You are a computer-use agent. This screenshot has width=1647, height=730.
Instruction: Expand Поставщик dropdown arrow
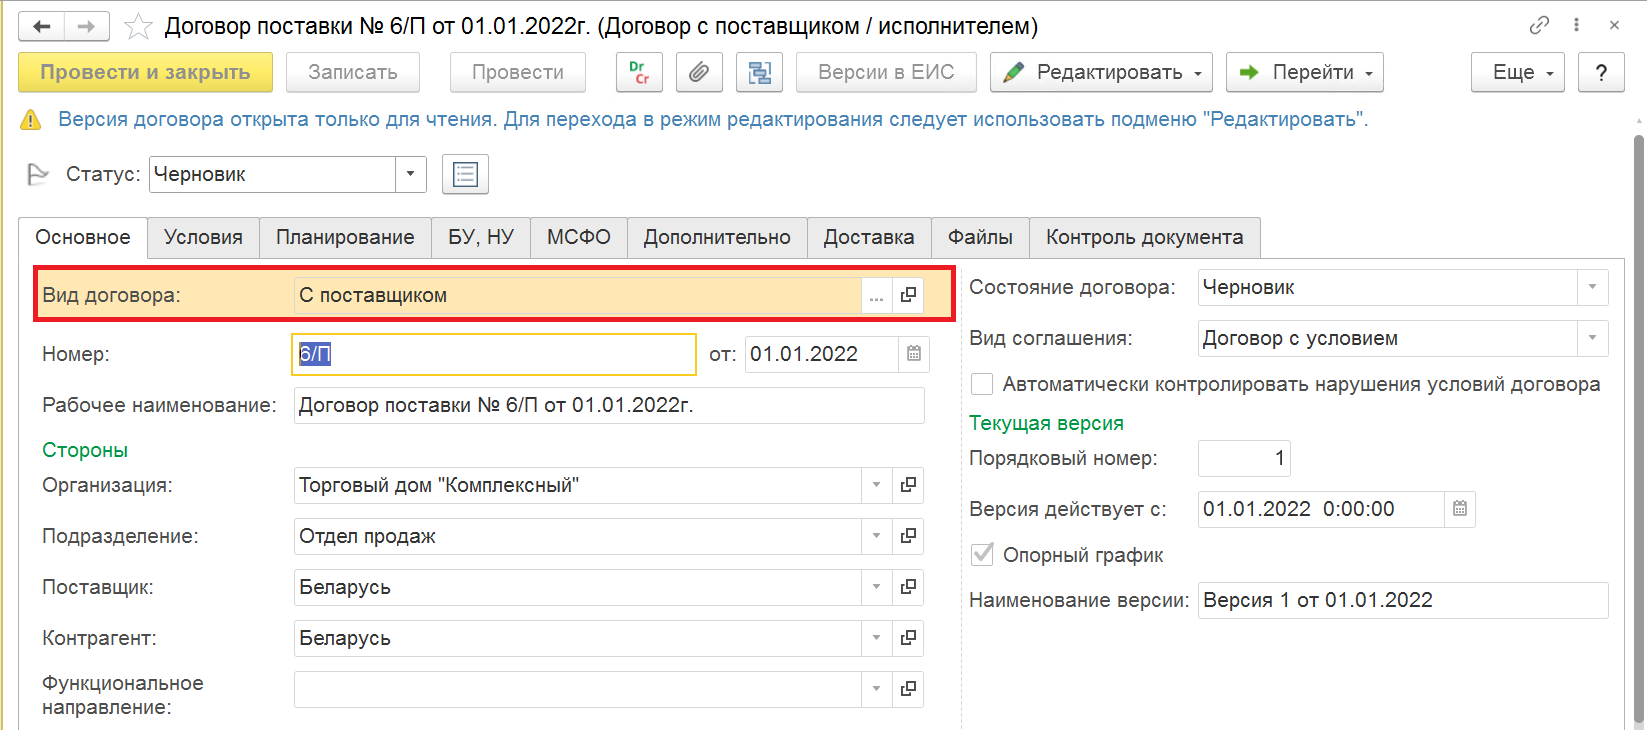click(876, 587)
